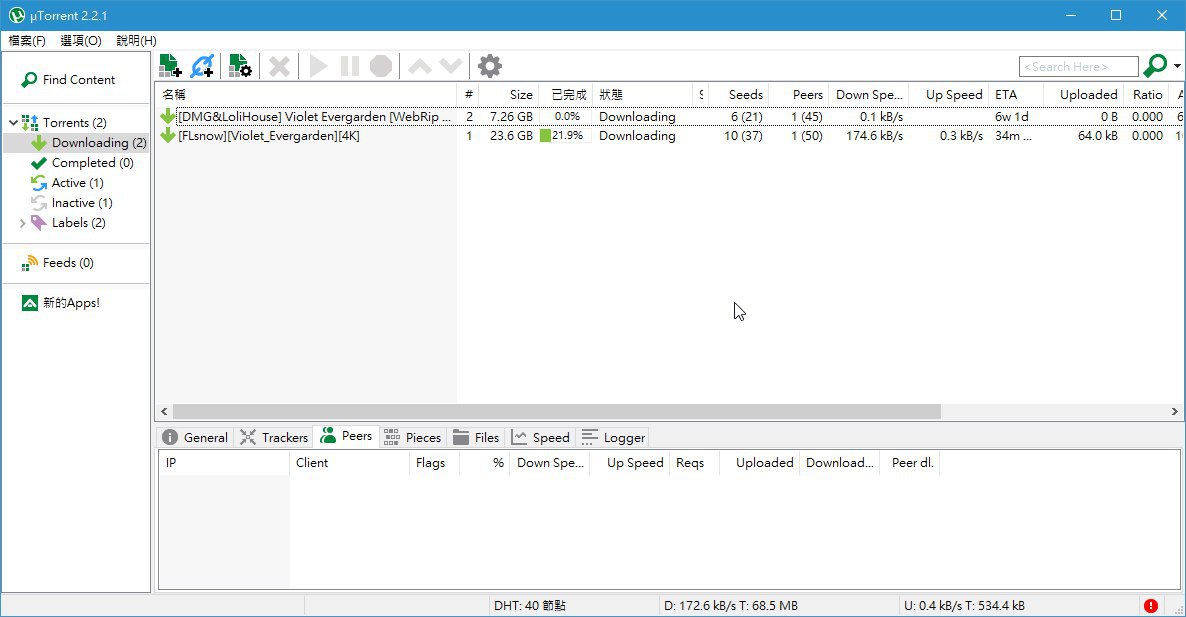This screenshot has width=1186, height=617.
Task: Open the Files tab
Action: [x=476, y=438]
